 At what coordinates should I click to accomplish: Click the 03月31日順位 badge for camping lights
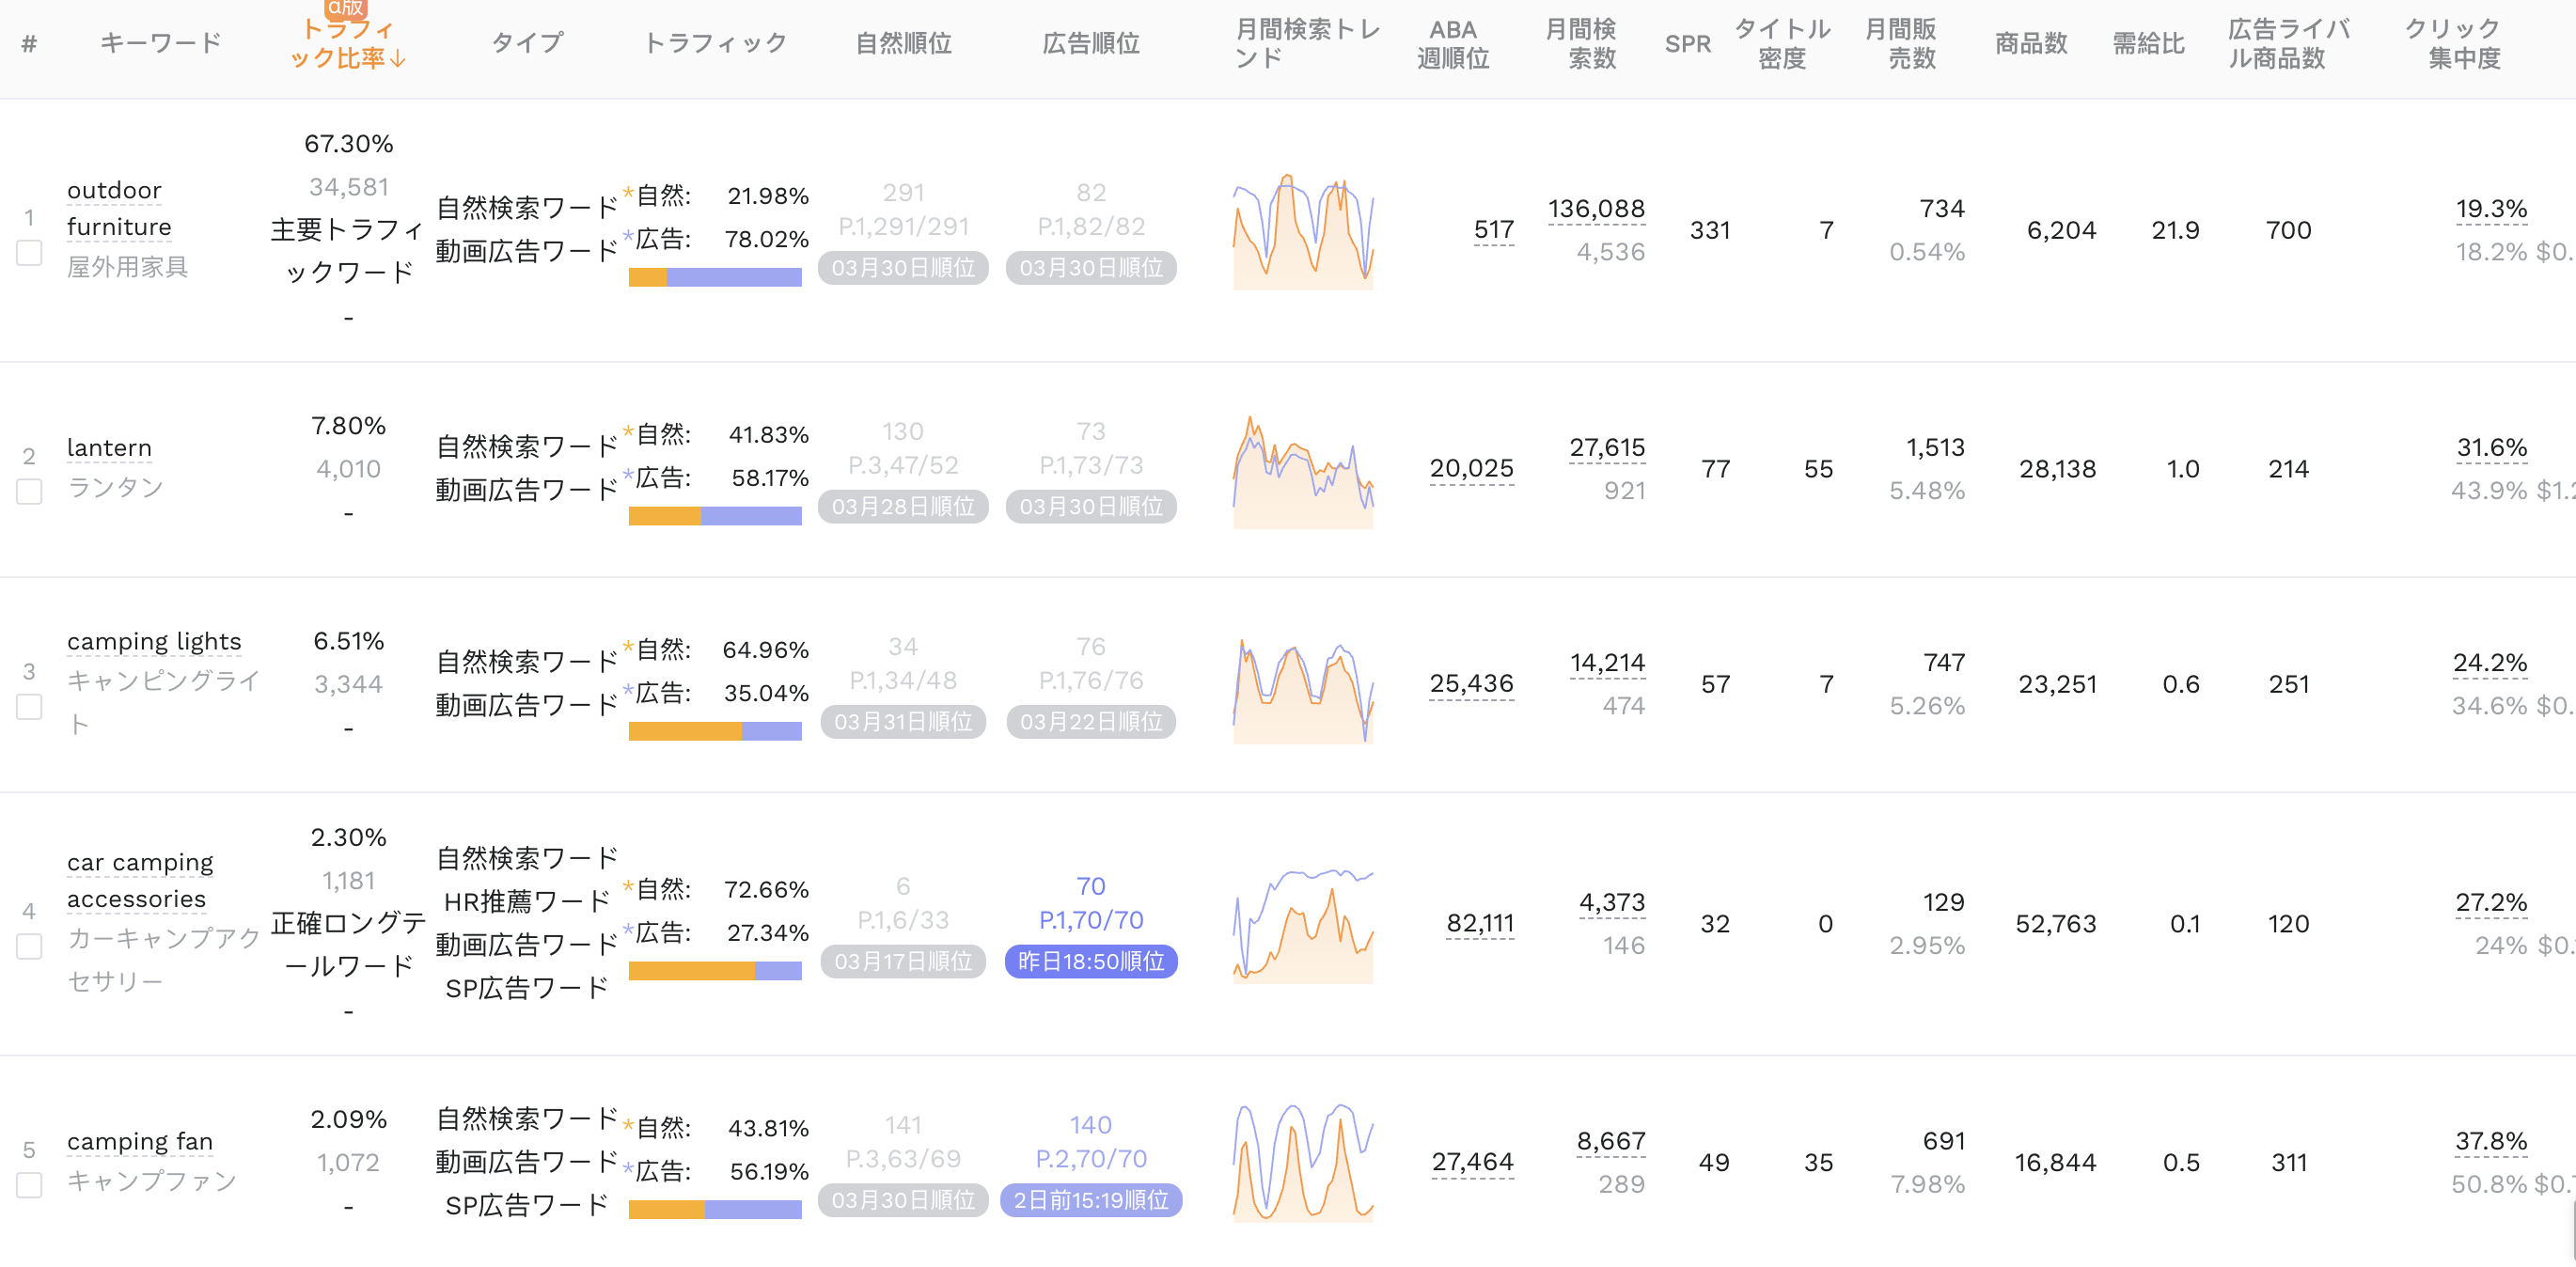pyautogui.click(x=903, y=722)
